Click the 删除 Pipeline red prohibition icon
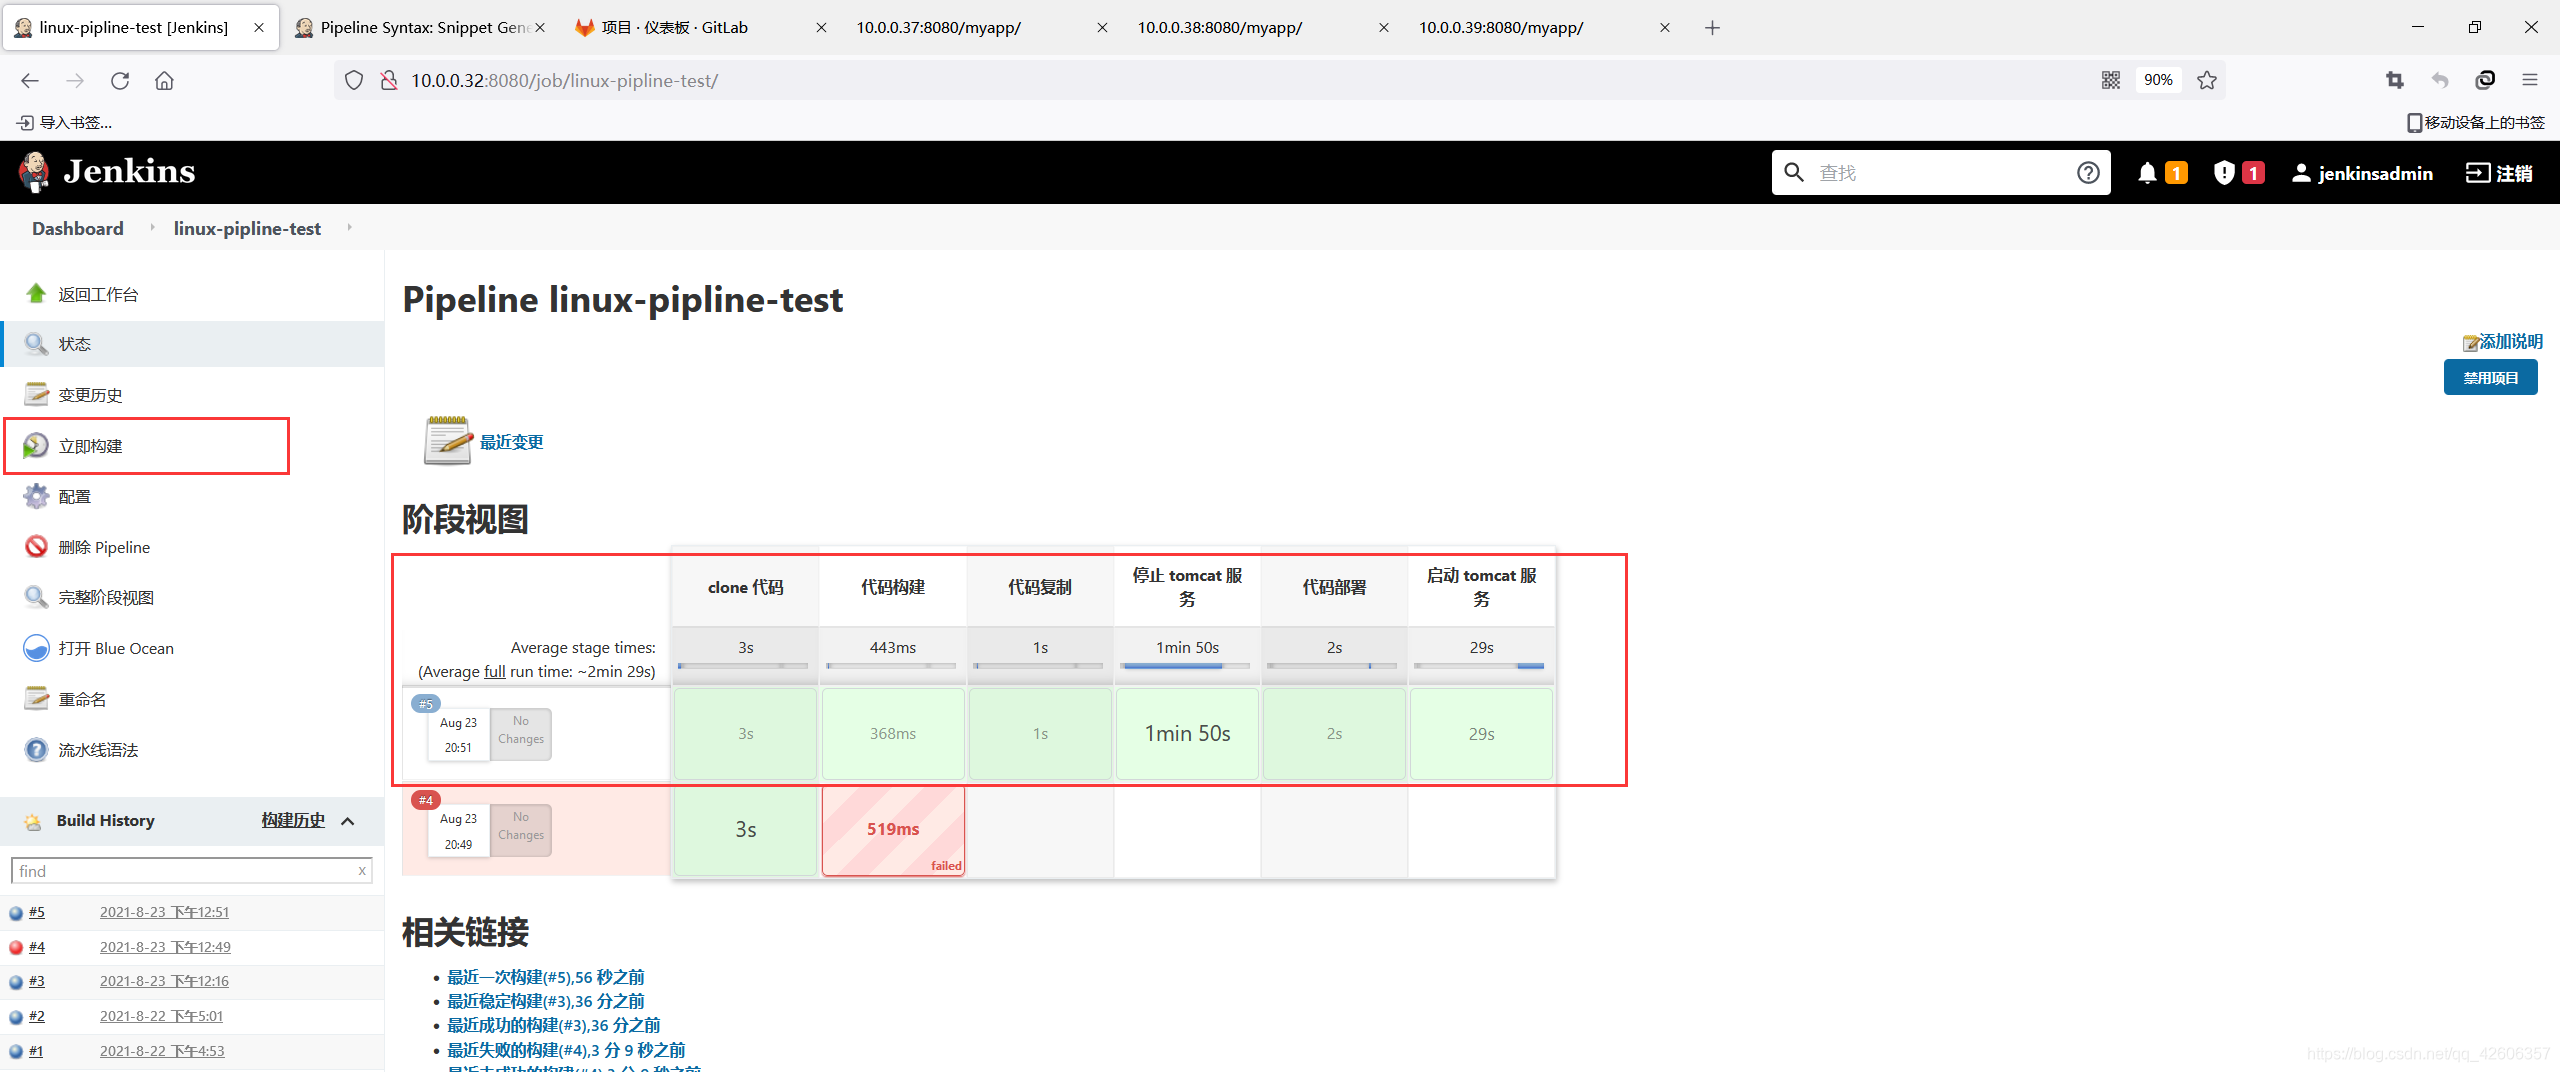This screenshot has width=2560, height=1072. 36,546
